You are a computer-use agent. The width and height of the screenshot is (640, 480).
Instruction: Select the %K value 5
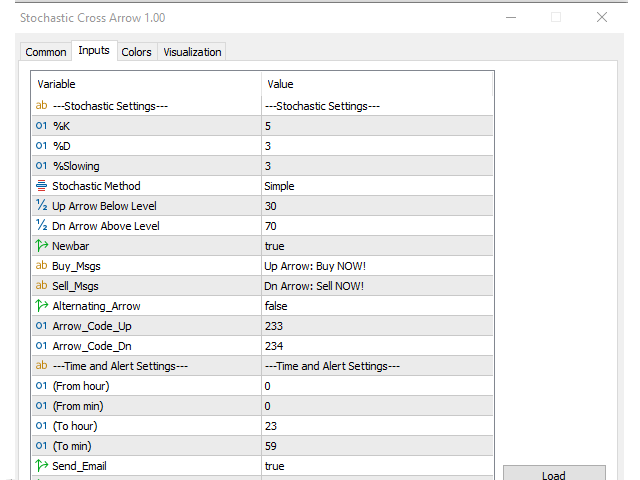tap(377, 126)
